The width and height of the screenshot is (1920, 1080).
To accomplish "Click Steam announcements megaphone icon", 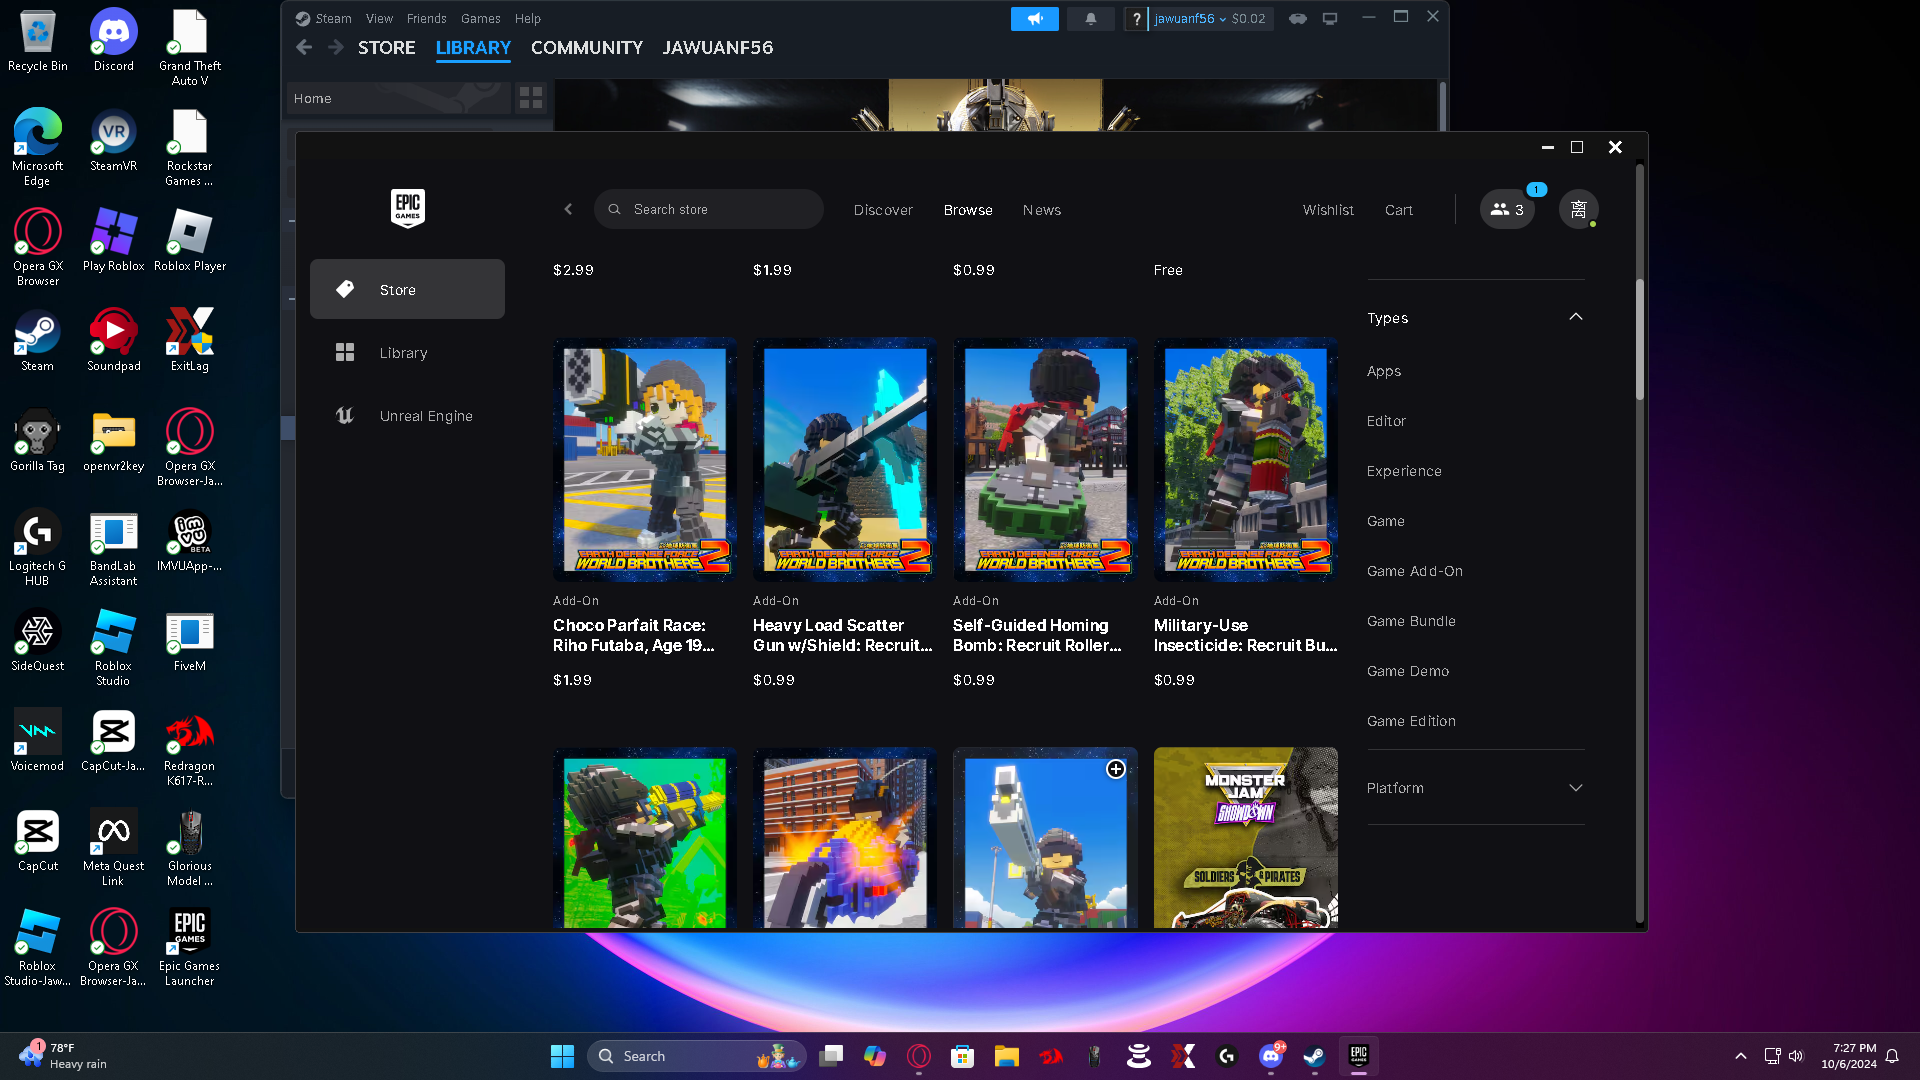I will [x=1034, y=18].
